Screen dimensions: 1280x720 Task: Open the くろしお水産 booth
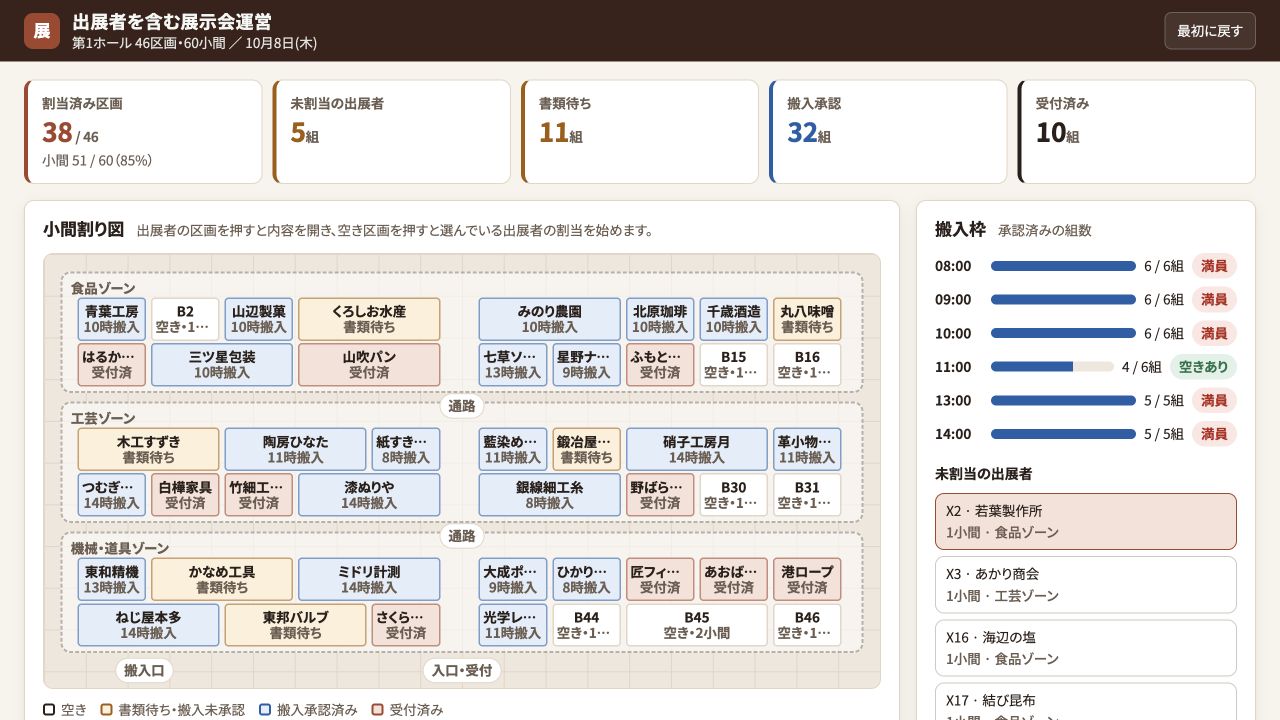(369, 319)
